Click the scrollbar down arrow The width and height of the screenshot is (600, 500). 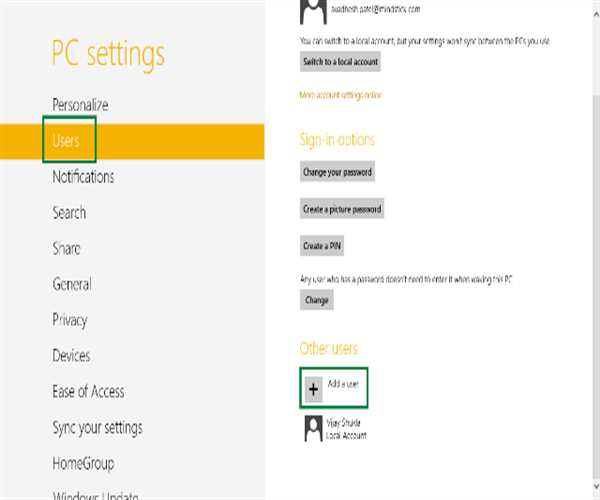(x=596, y=486)
